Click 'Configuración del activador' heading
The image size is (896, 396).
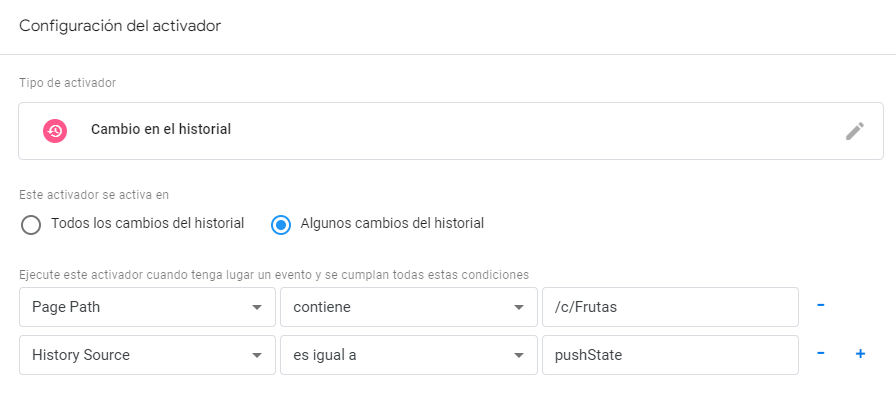[120, 26]
